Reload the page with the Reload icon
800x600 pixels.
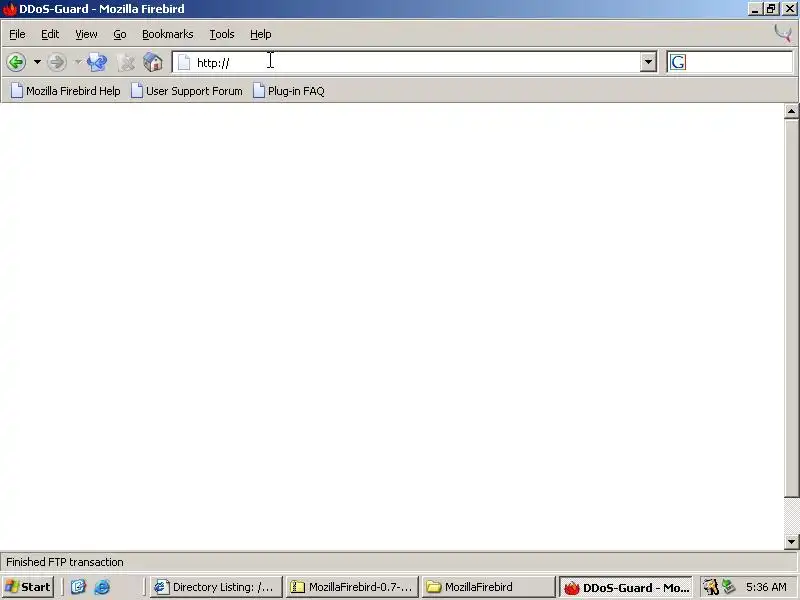point(97,62)
